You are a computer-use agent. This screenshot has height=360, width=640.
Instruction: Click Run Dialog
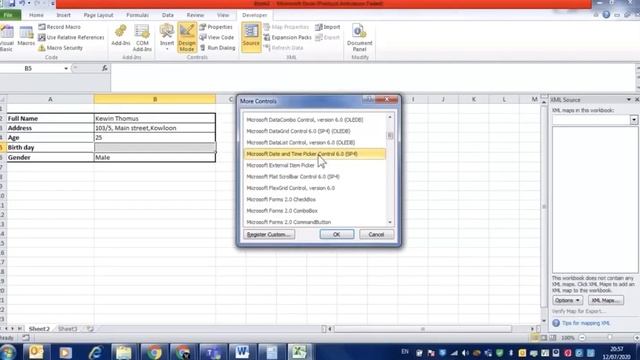coord(218,48)
